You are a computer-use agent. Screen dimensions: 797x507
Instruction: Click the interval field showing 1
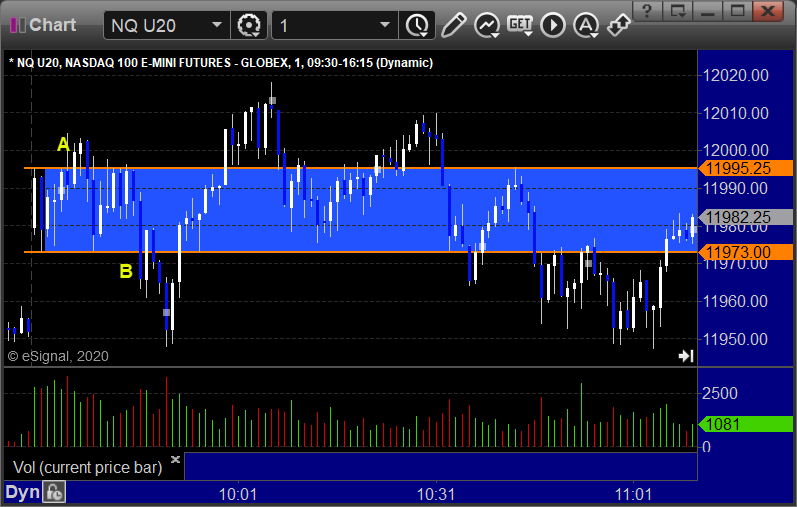[x=334, y=25]
